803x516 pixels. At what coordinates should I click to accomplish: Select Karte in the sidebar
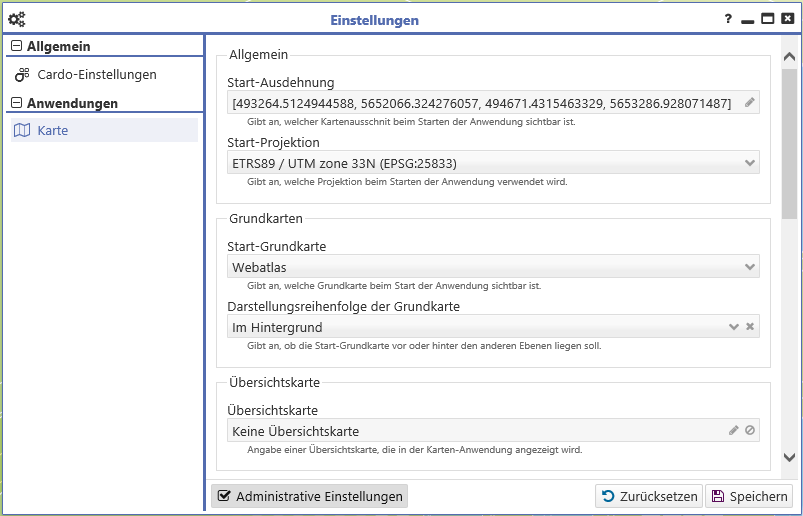52,131
